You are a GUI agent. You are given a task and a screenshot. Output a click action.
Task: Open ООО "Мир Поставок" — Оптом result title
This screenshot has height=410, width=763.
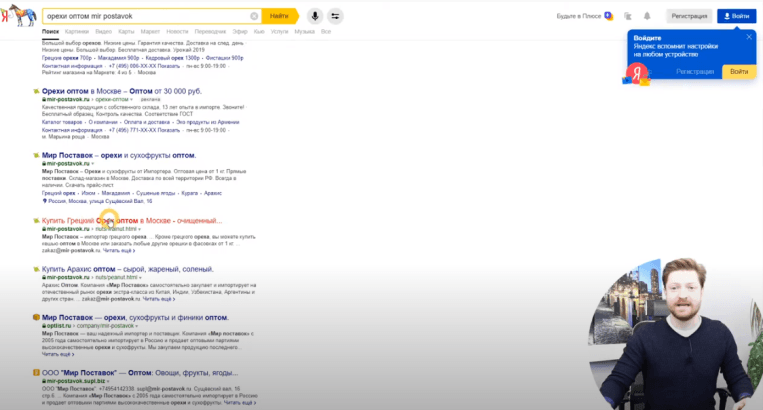point(140,373)
